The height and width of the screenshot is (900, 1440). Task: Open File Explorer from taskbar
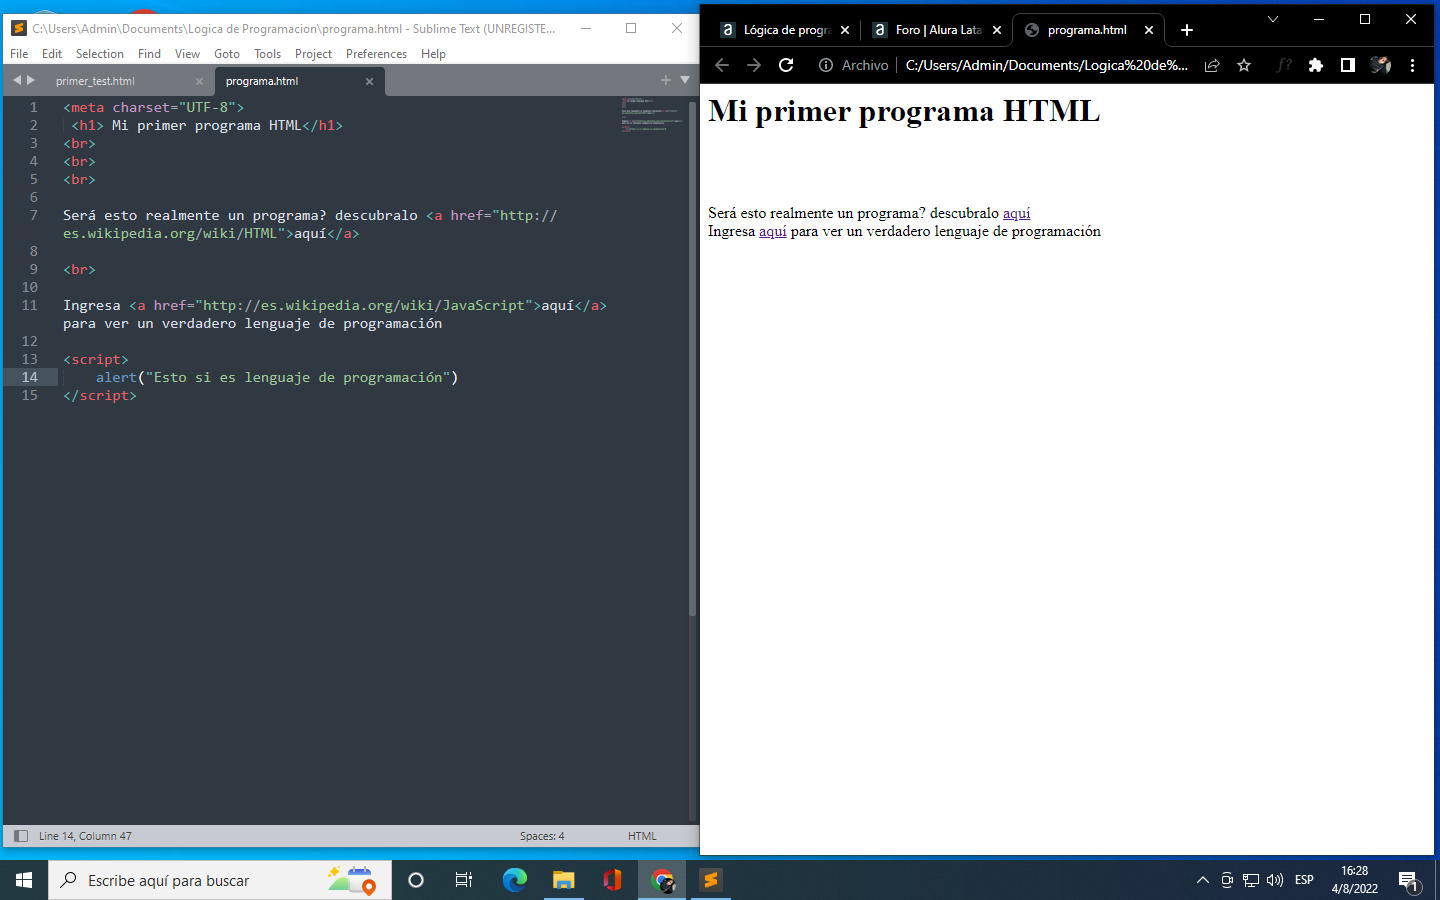pyautogui.click(x=563, y=880)
